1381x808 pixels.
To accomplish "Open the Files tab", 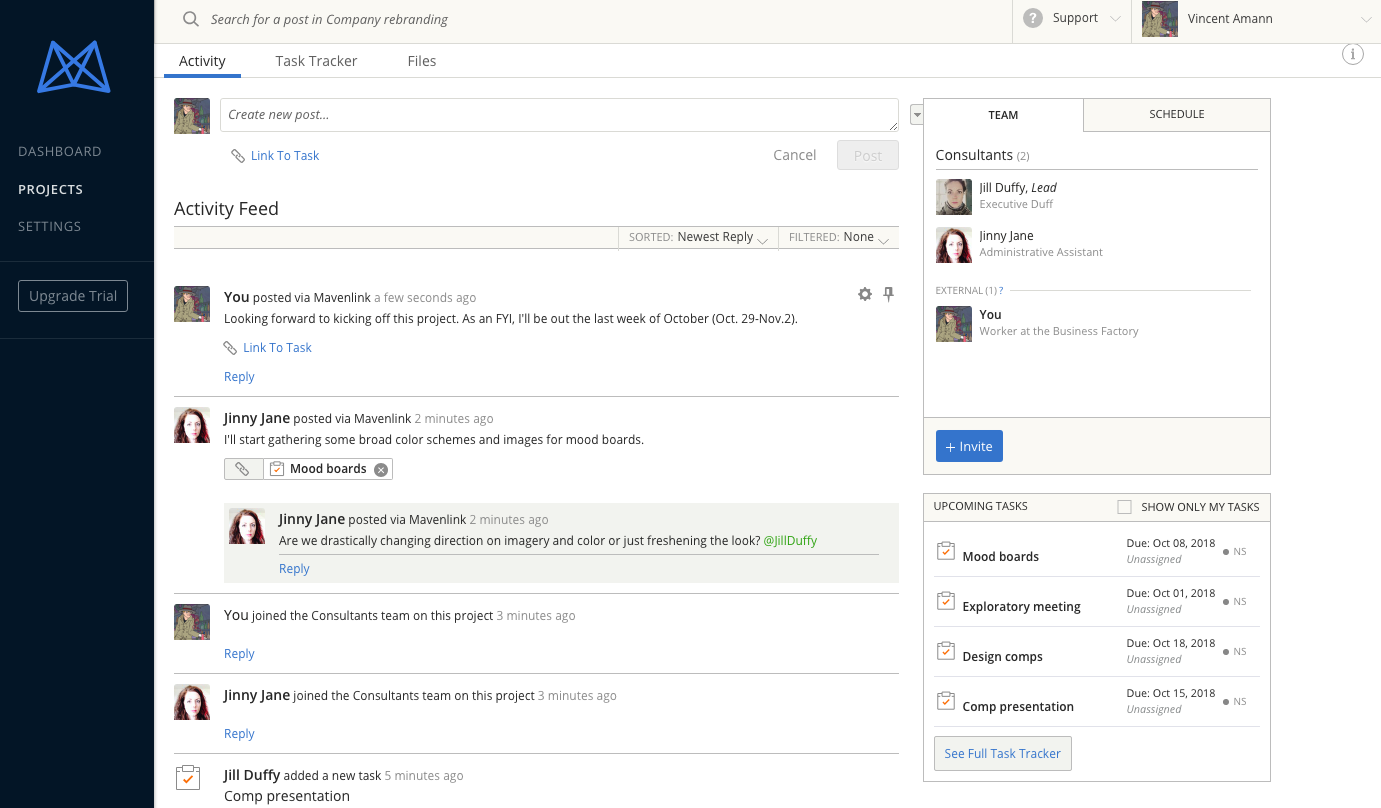I will [422, 61].
